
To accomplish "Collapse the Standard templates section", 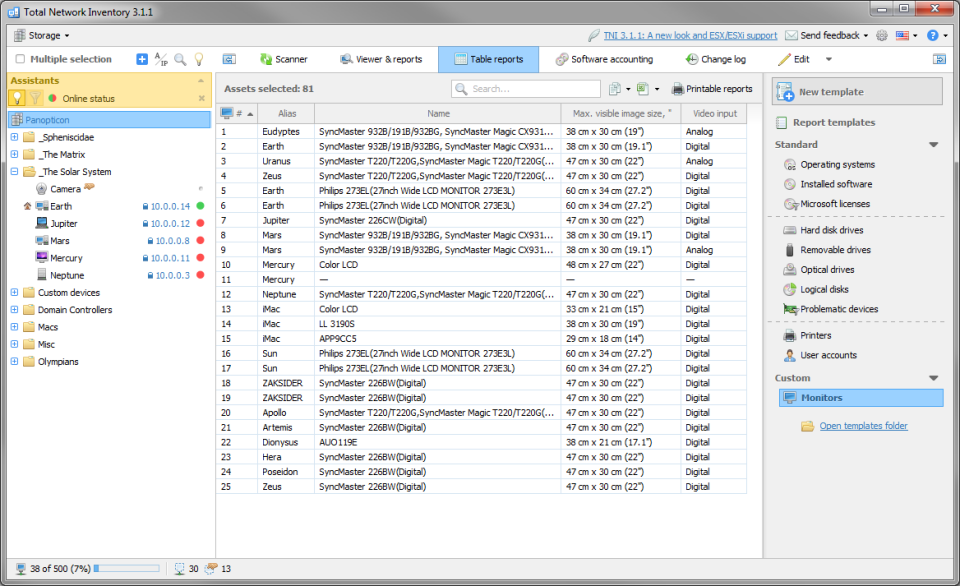I will click(933, 145).
